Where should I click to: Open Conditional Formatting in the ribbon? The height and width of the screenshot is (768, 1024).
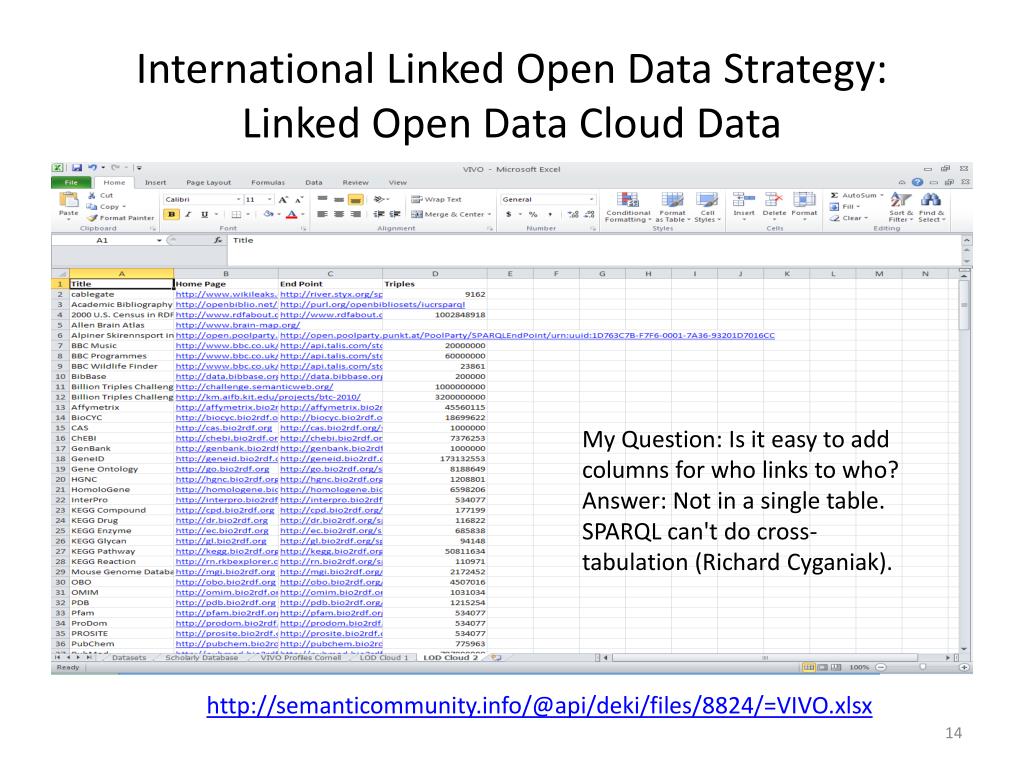coord(628,207)
